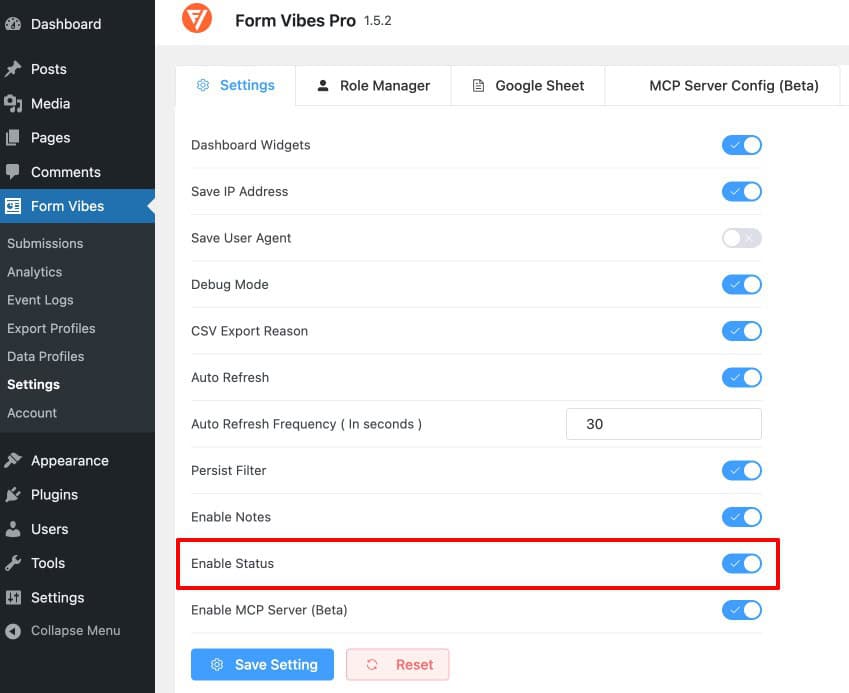Open the Pages menu item
The image size is (849, 693).
[77, 138]
